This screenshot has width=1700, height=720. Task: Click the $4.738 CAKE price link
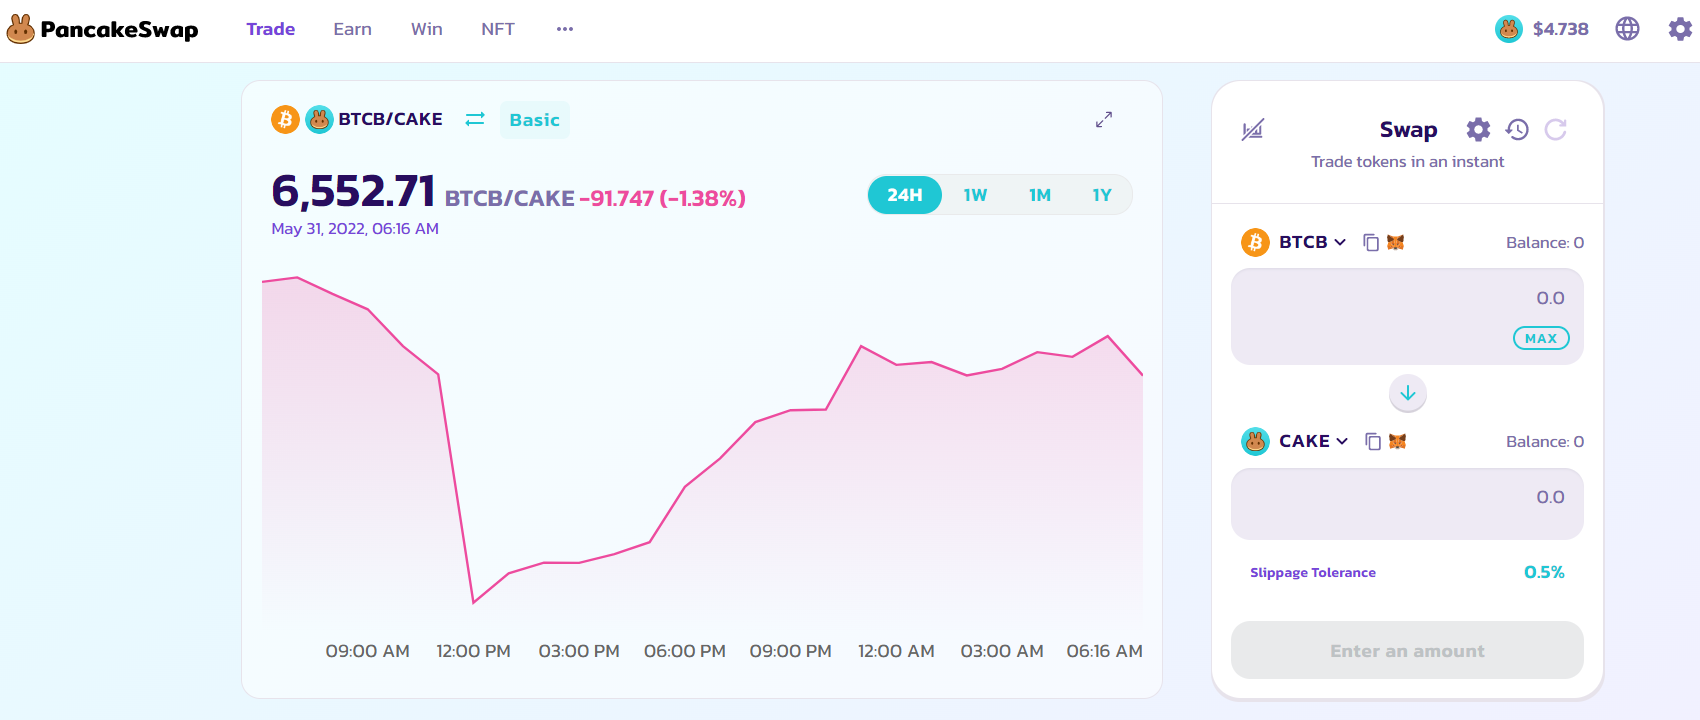tap(1561, 29)
